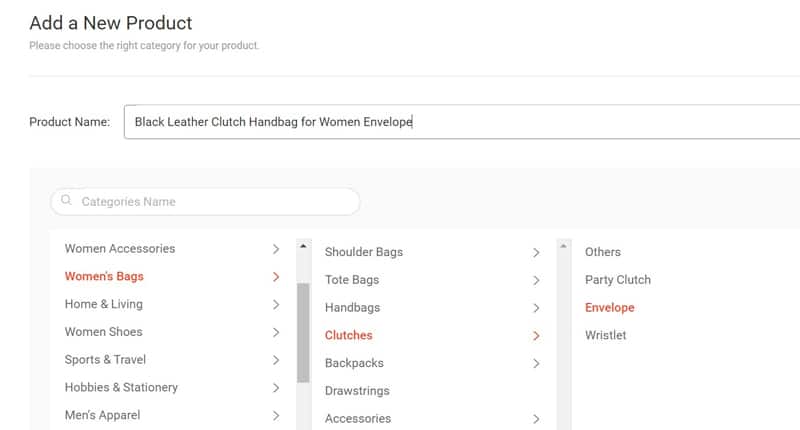Click the search magnifier icon
The image size is (800, 430).
coord(66,201)
